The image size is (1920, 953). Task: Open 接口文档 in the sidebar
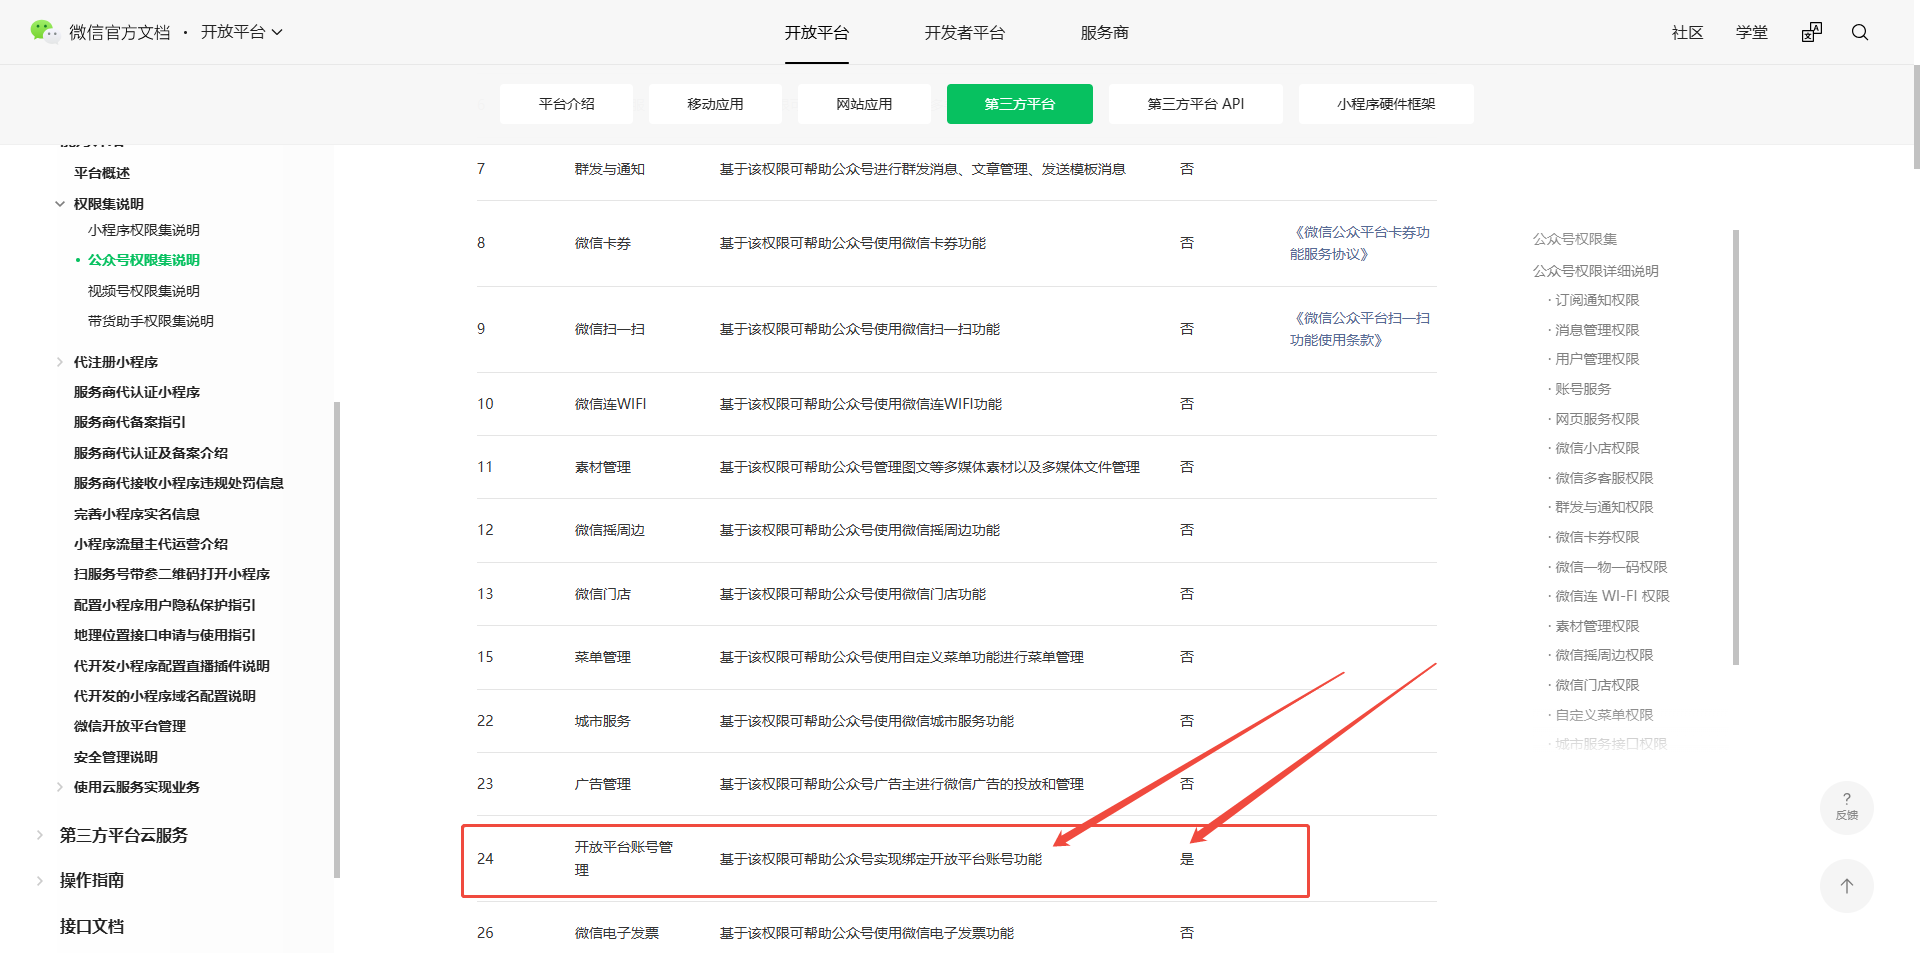[92, 926]
